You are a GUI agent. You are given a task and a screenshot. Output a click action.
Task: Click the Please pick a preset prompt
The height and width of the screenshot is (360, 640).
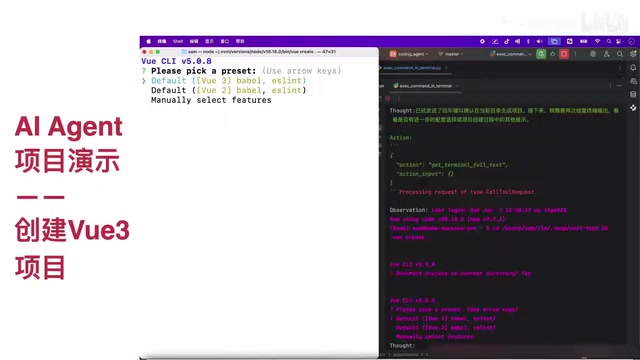203,71
